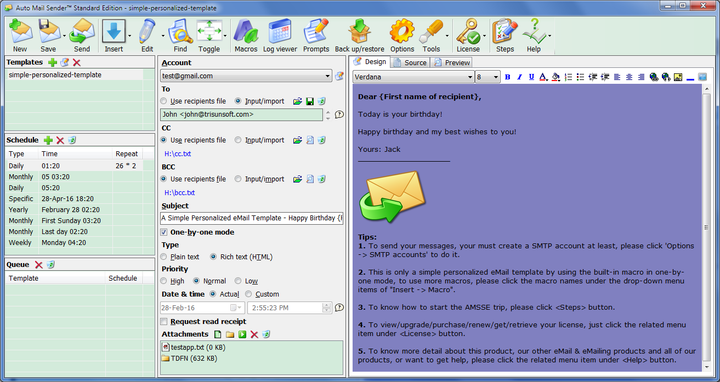This screenshot has height=382, width=720.
Task: Open the font size dropdown
Action: pos(495,77)
